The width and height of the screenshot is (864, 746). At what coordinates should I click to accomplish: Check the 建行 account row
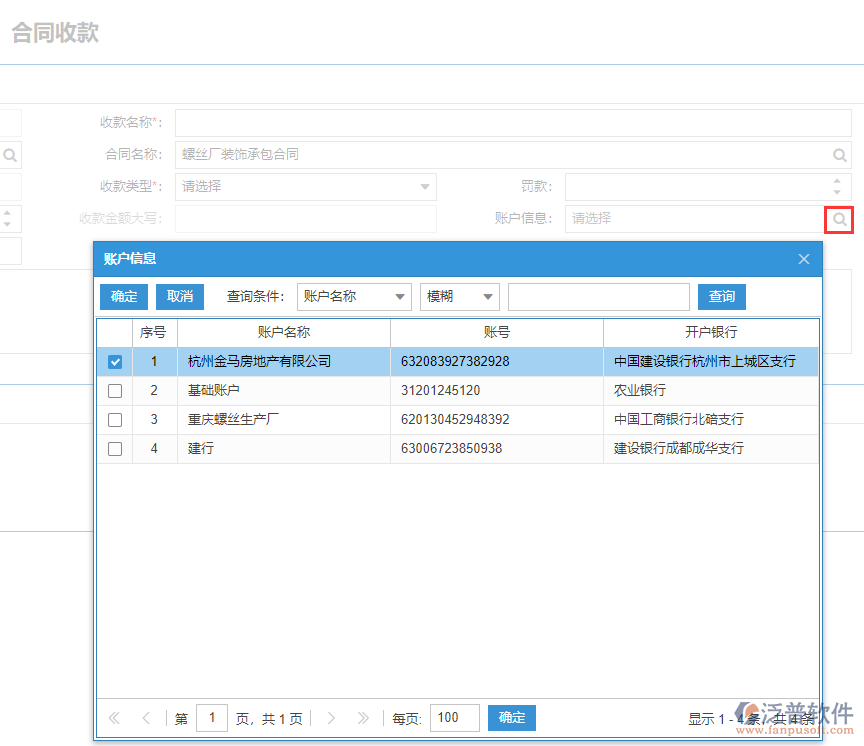[x=114, y=448]
